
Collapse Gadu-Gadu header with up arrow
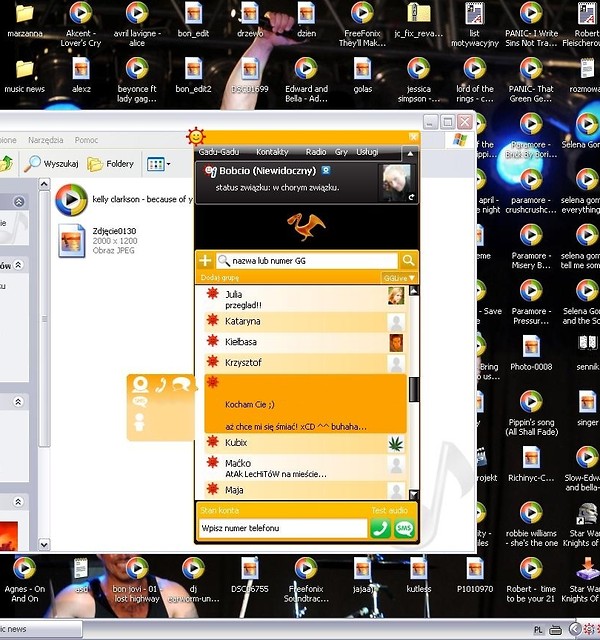point(410,154)
